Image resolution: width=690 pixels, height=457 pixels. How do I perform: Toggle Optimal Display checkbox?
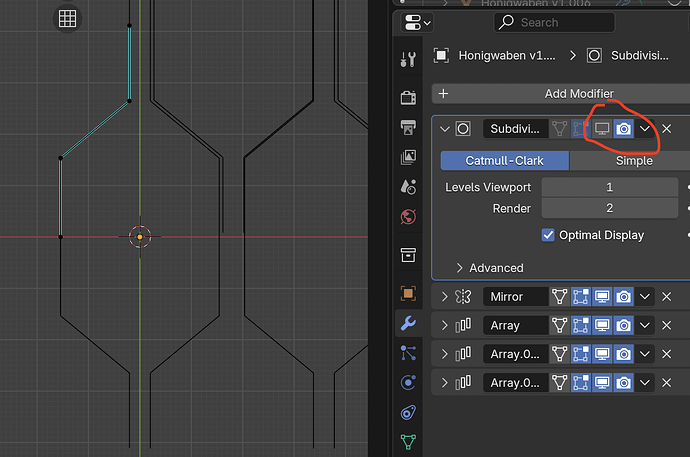[x=548, y=235]
